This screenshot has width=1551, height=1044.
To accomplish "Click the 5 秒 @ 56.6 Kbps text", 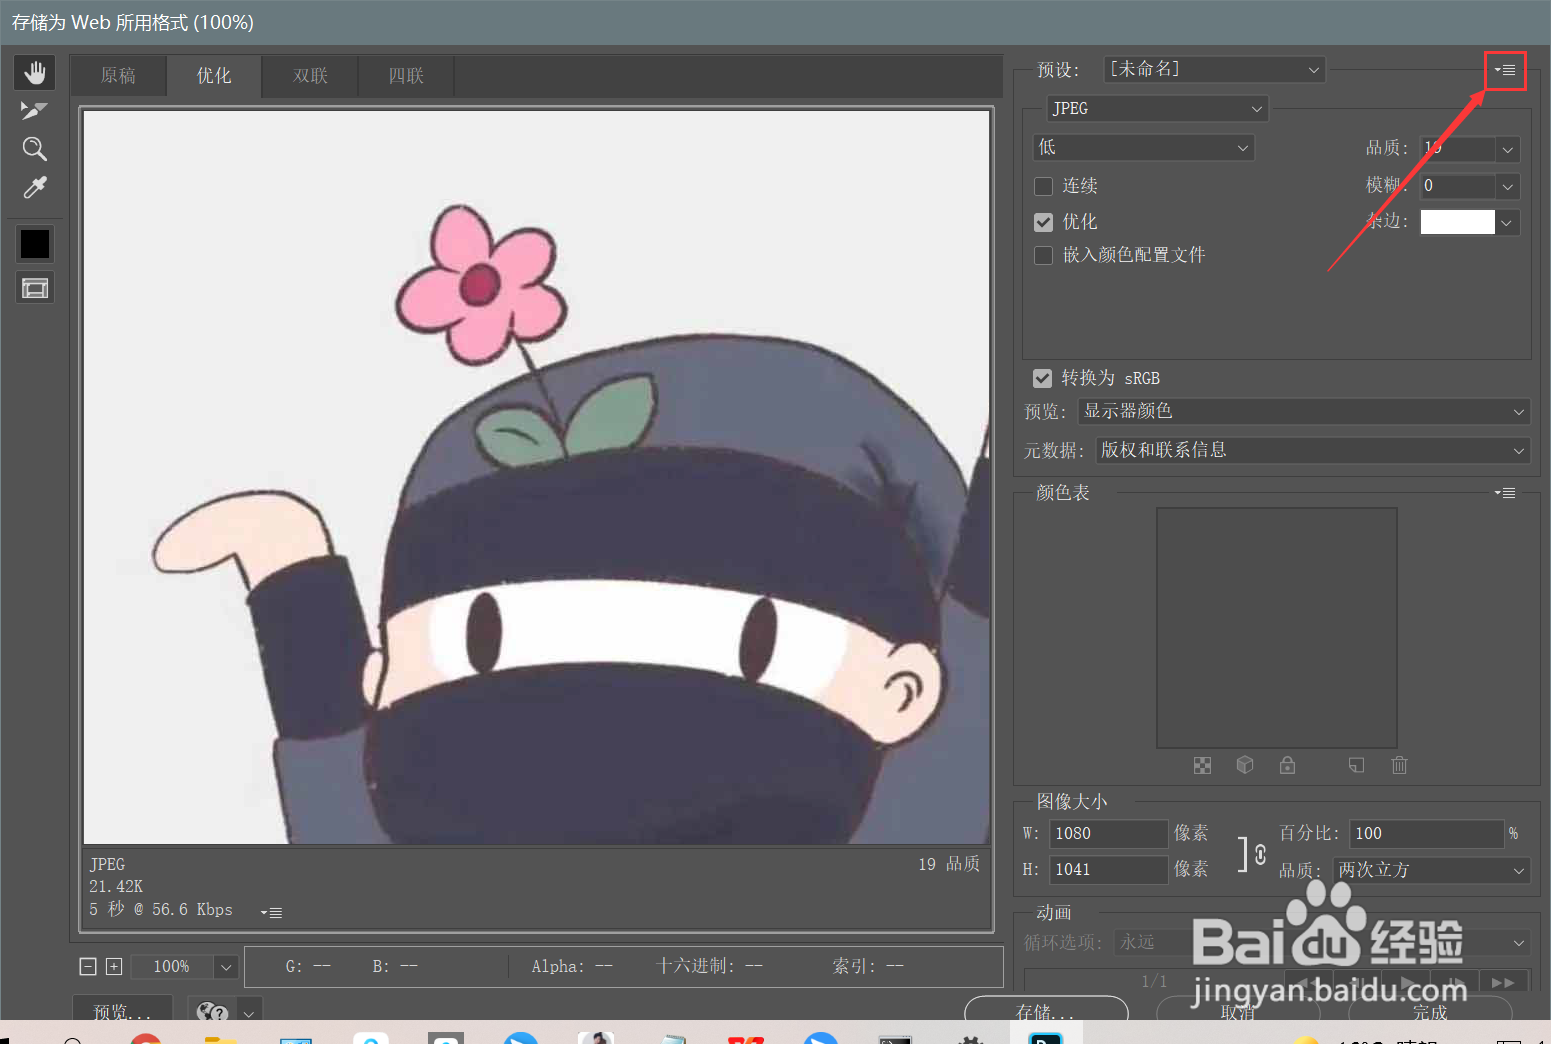I will coord(161,910).
